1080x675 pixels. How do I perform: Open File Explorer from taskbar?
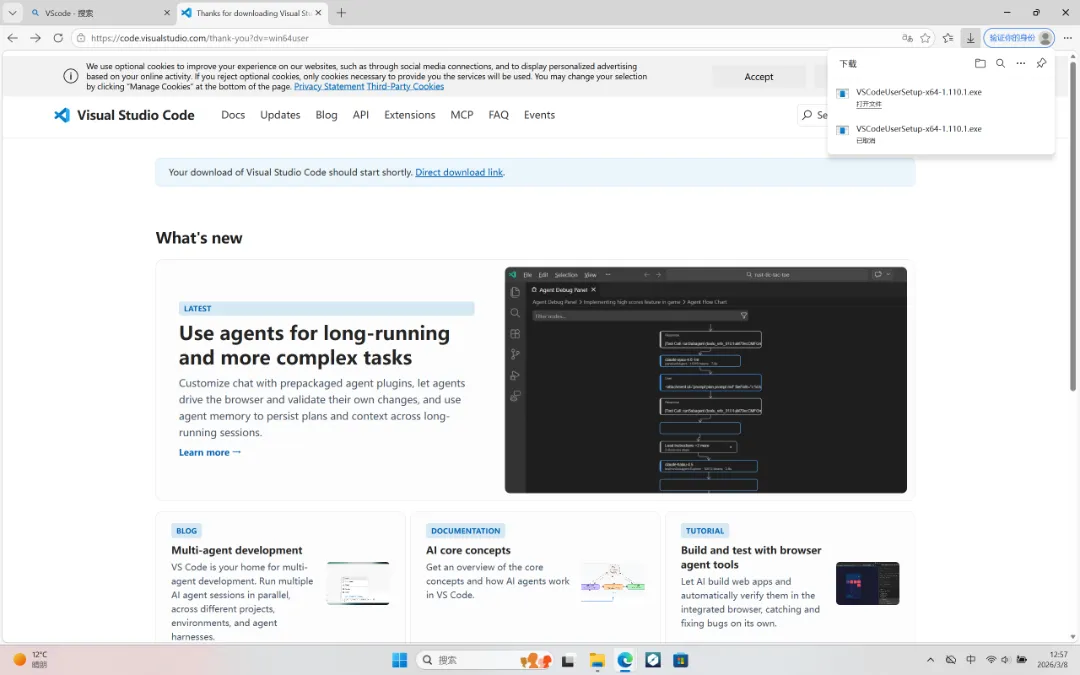tap(596, 660)
